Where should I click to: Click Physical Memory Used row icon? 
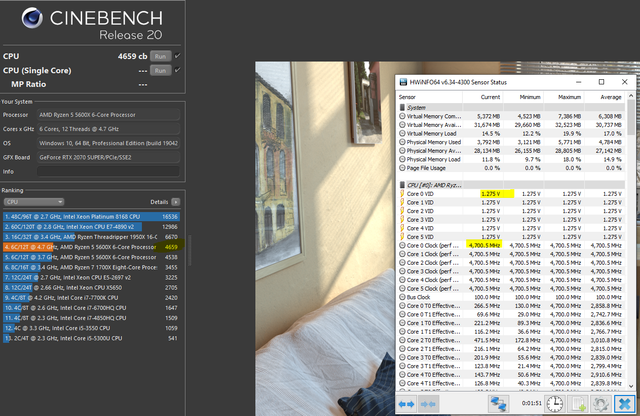(402, 142)
